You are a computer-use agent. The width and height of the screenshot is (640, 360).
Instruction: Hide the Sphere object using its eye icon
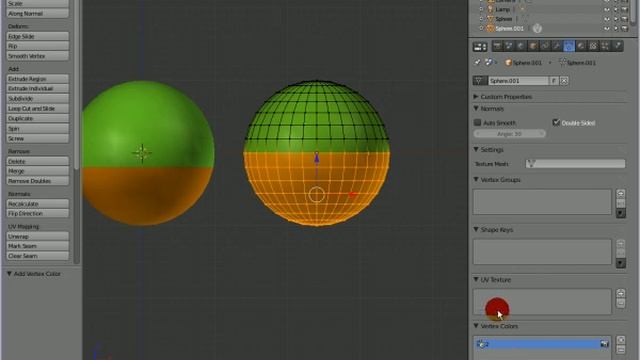607,19
